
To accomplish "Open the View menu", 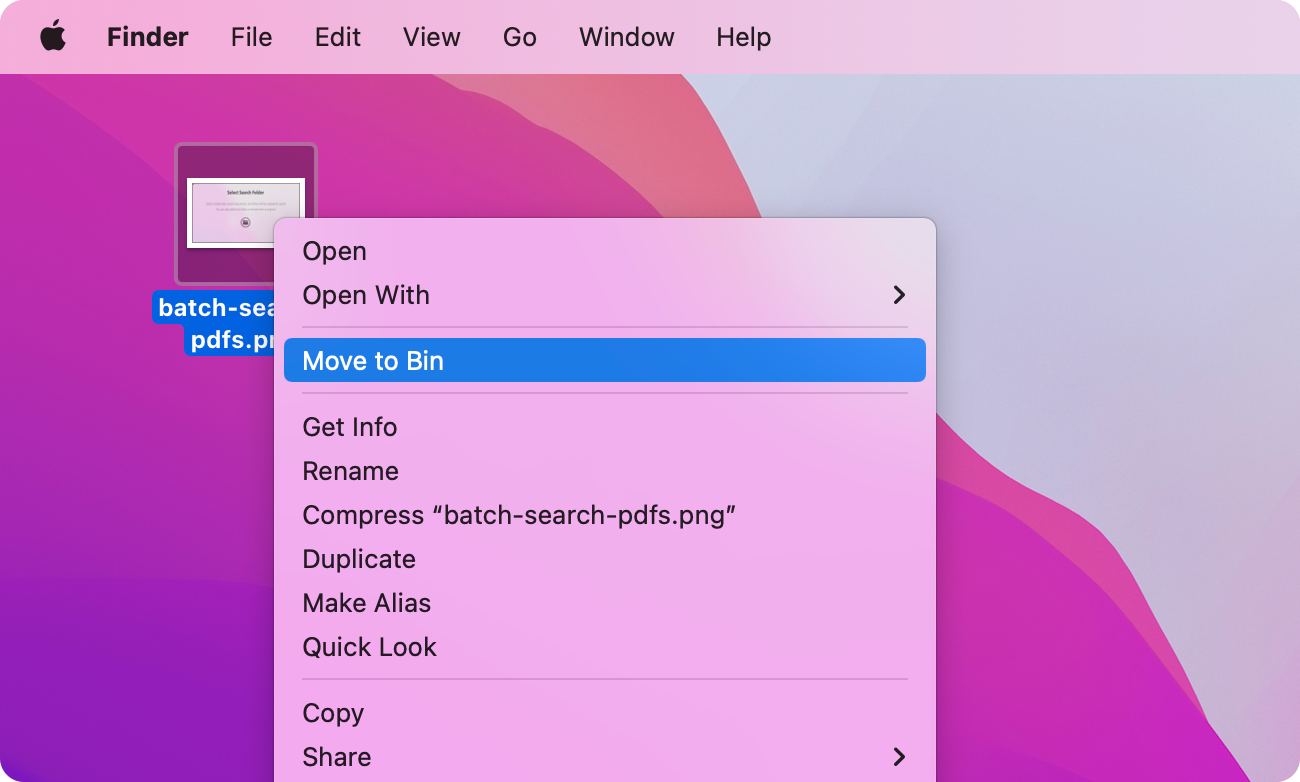I will click(431, 36).
